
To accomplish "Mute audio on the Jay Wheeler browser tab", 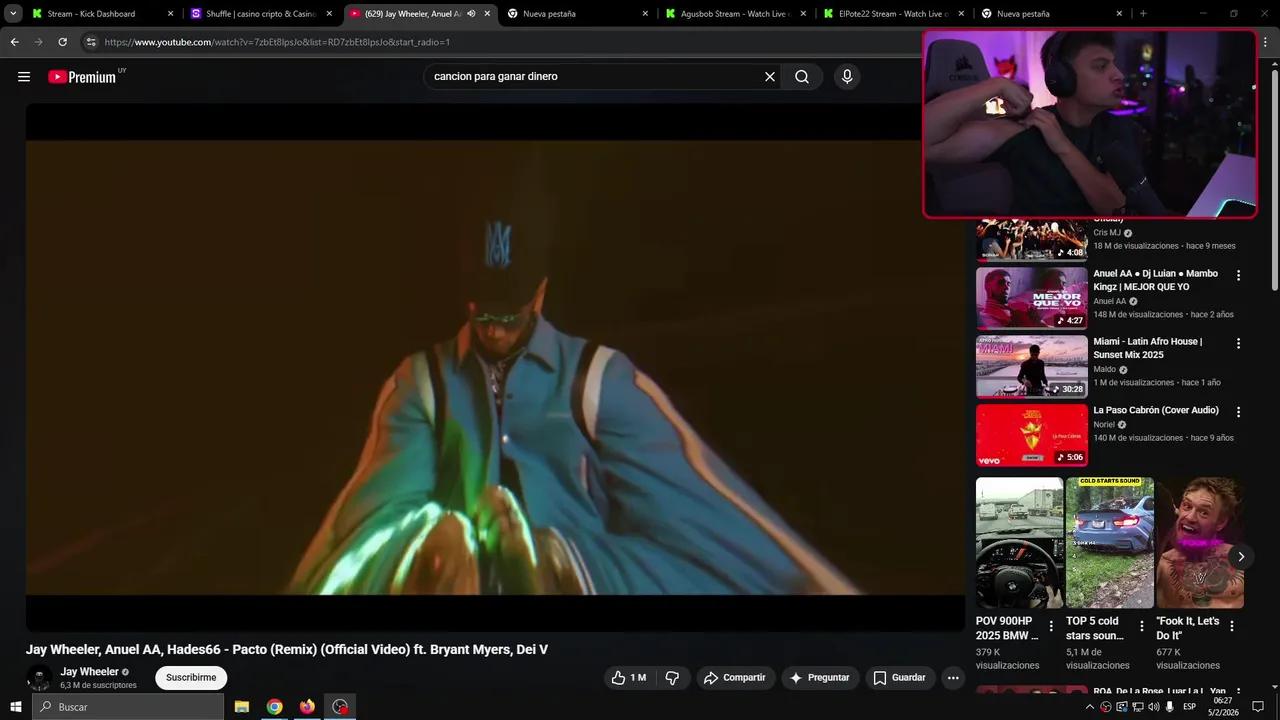I will click(x=470, y=13).
